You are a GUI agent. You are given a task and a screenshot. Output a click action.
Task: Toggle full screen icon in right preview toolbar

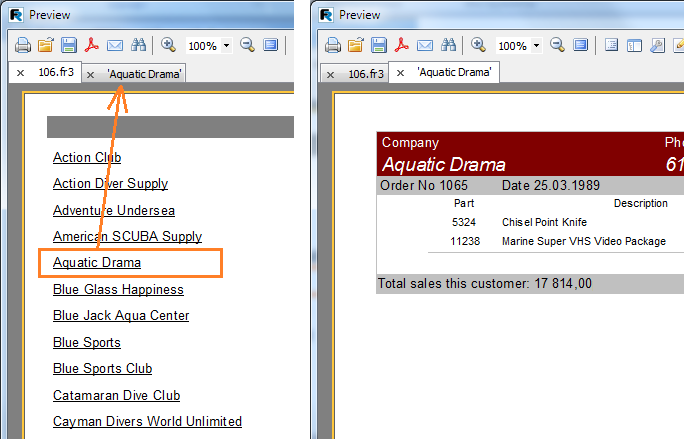(x=580, y=45)
